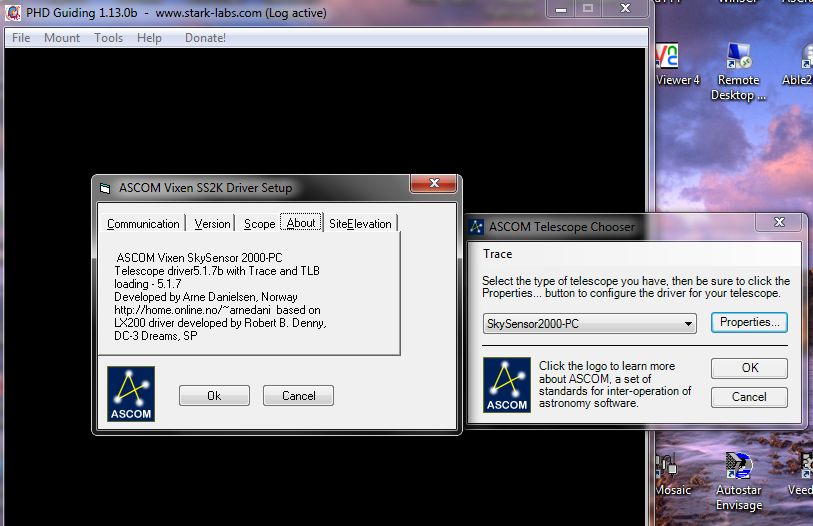Image resolution: width=813 pixels, height=526 pixels.
Task: Open the Mount menu
Action: pos(62,38)
